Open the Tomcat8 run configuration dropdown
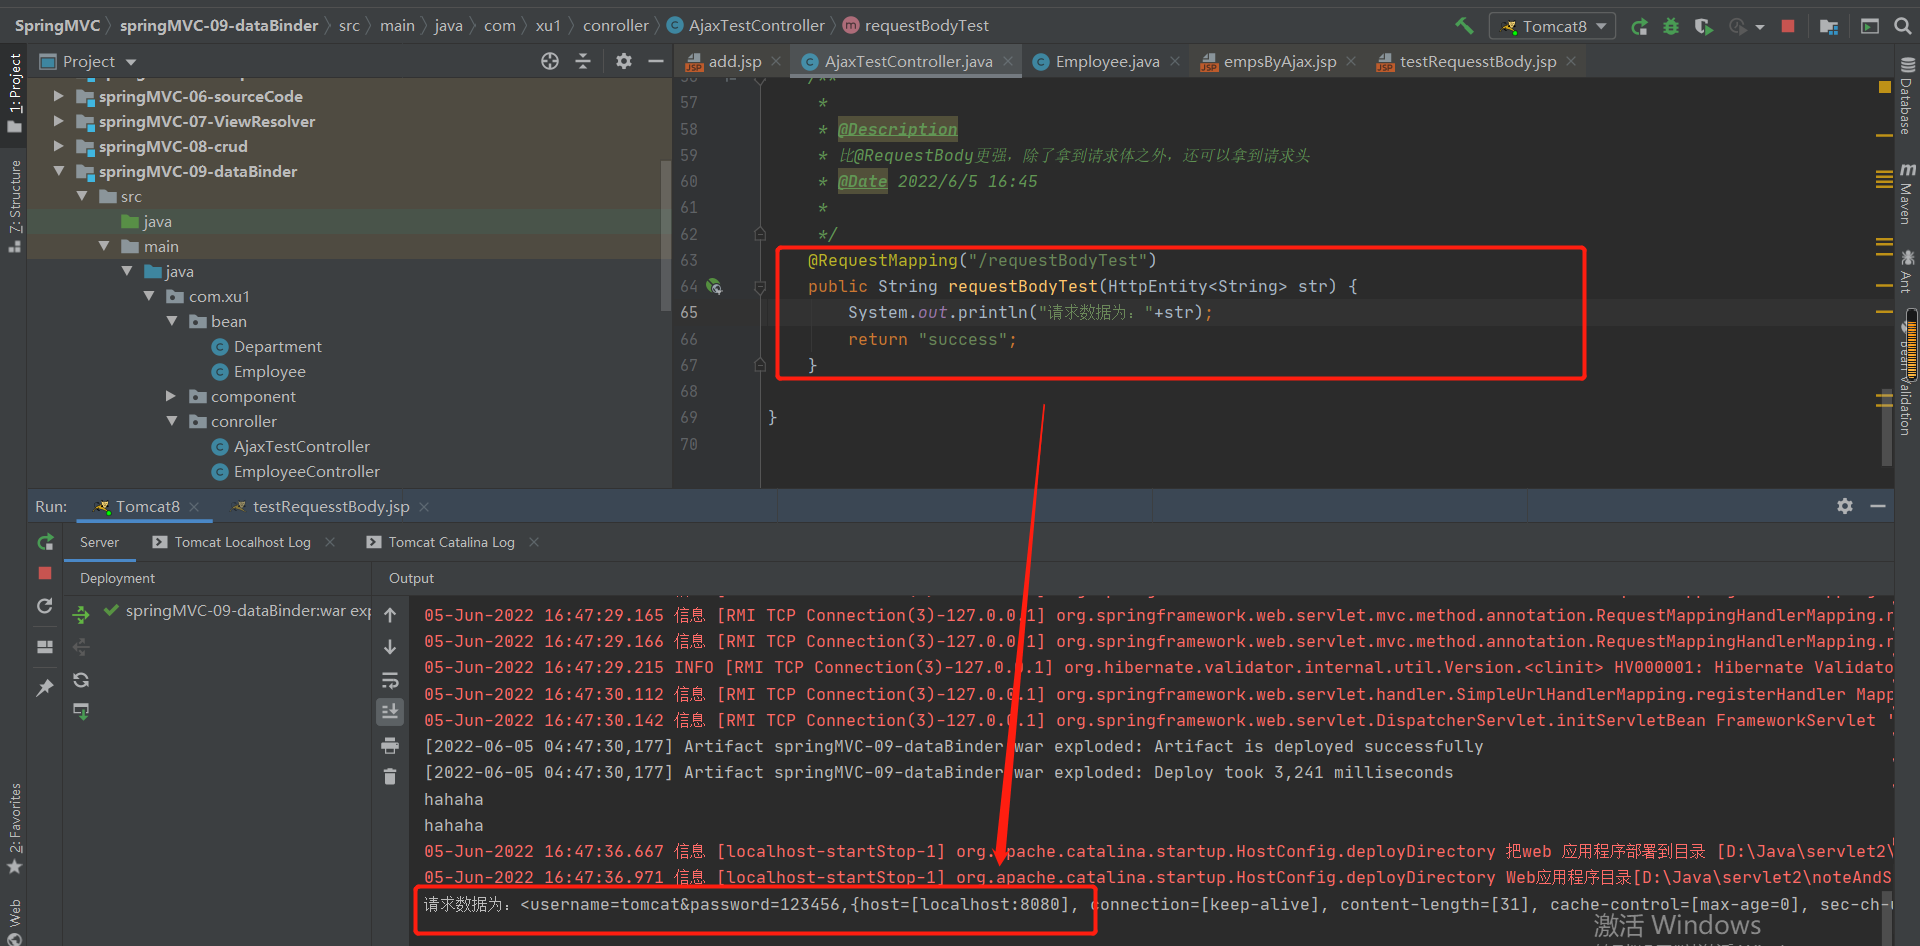 1552,26
